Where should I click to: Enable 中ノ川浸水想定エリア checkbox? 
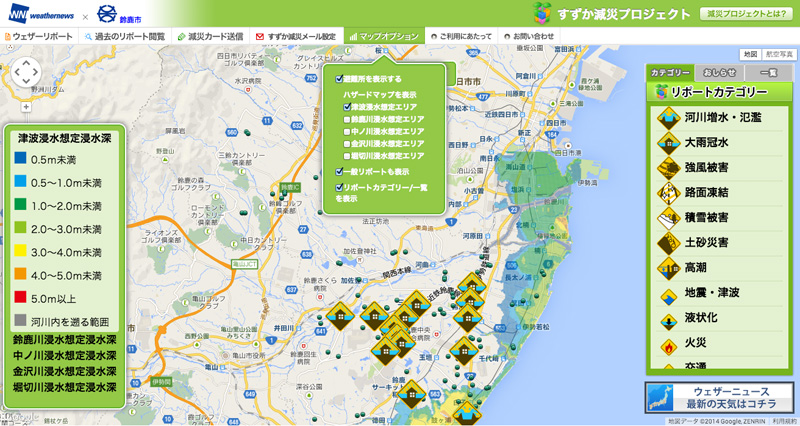coord(347,132)
